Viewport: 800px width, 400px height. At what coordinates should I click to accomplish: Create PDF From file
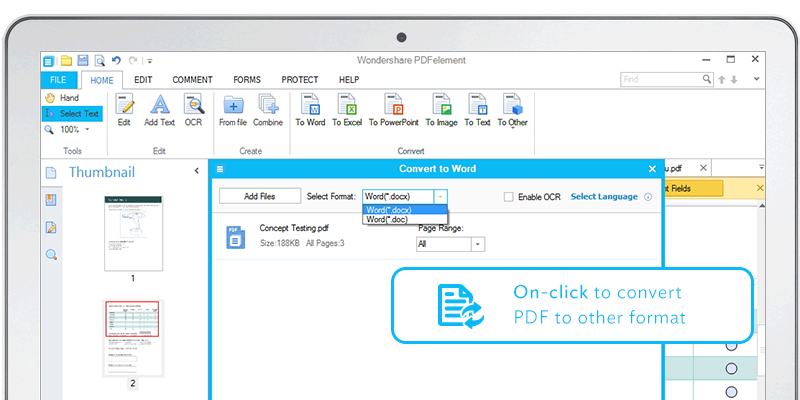[233, 110]
